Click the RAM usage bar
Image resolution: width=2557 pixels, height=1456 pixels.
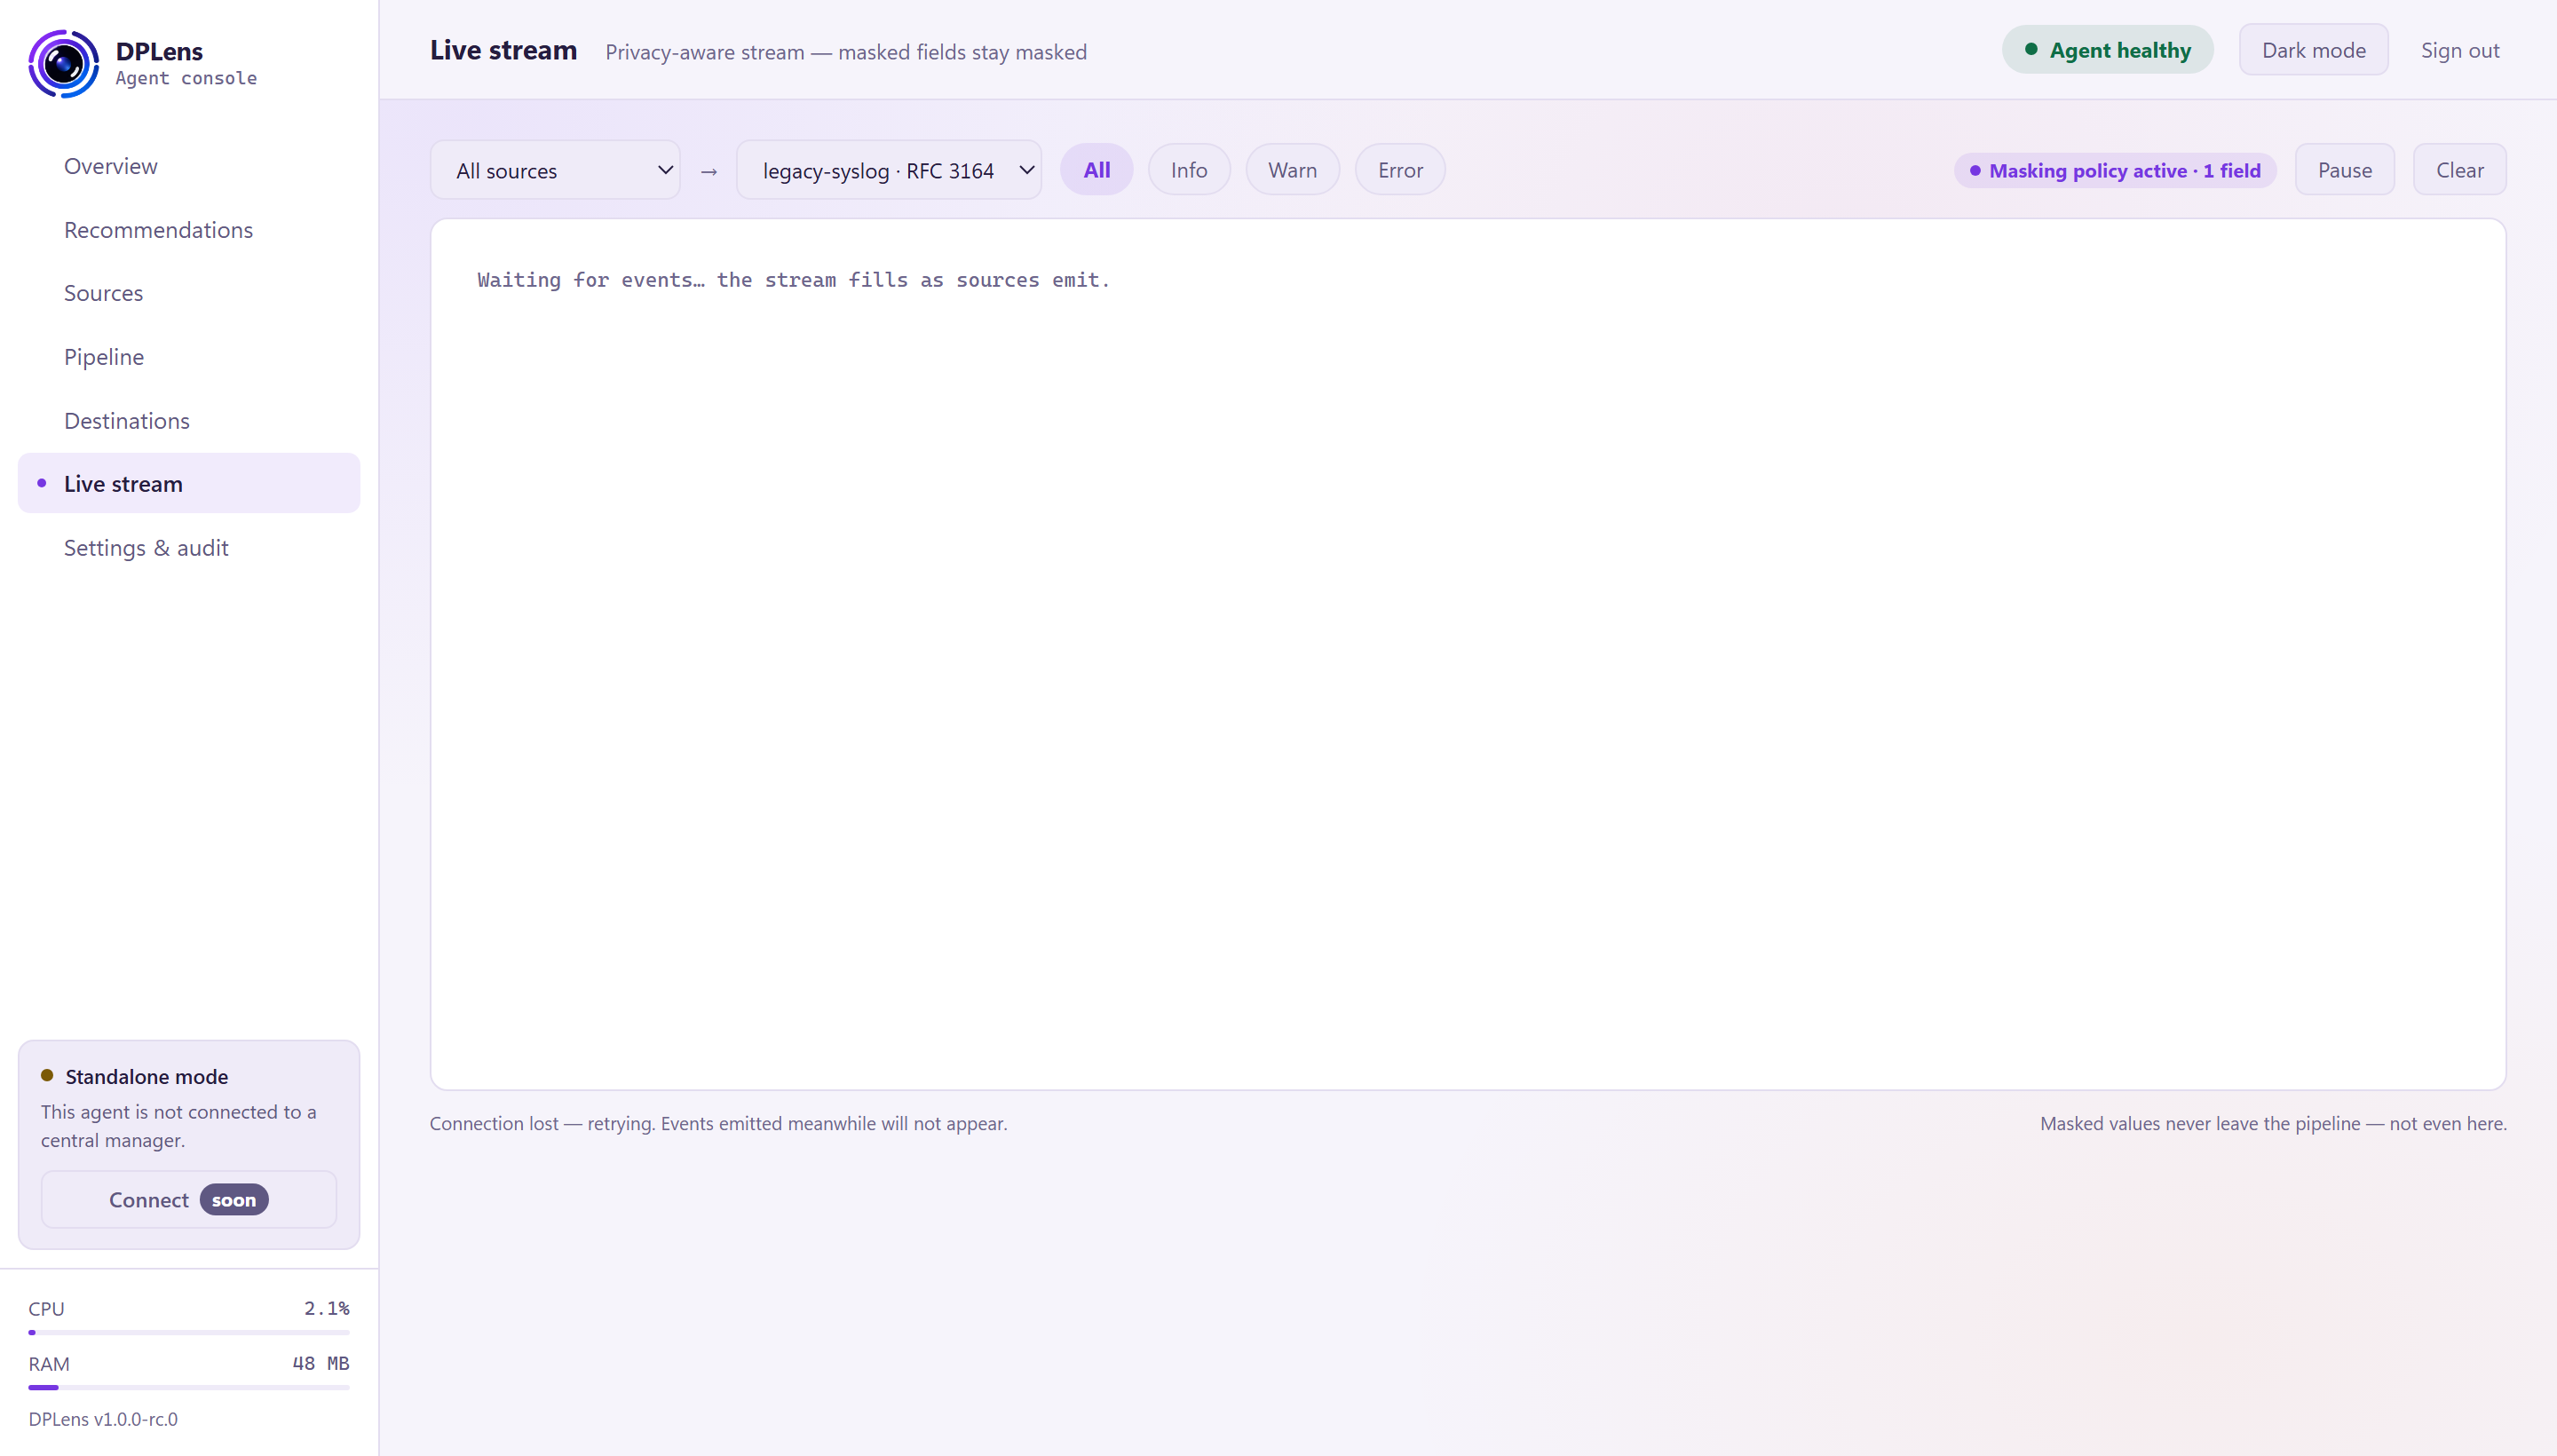(x=189, y=1388)
